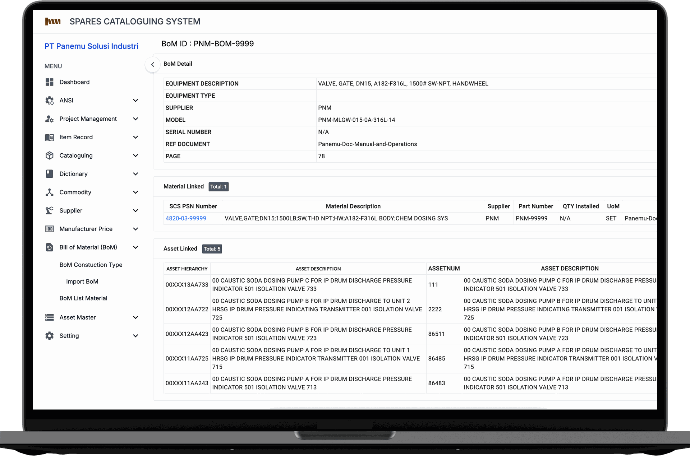
Task: Open the BoM List Material page
Action: [84, 298]
